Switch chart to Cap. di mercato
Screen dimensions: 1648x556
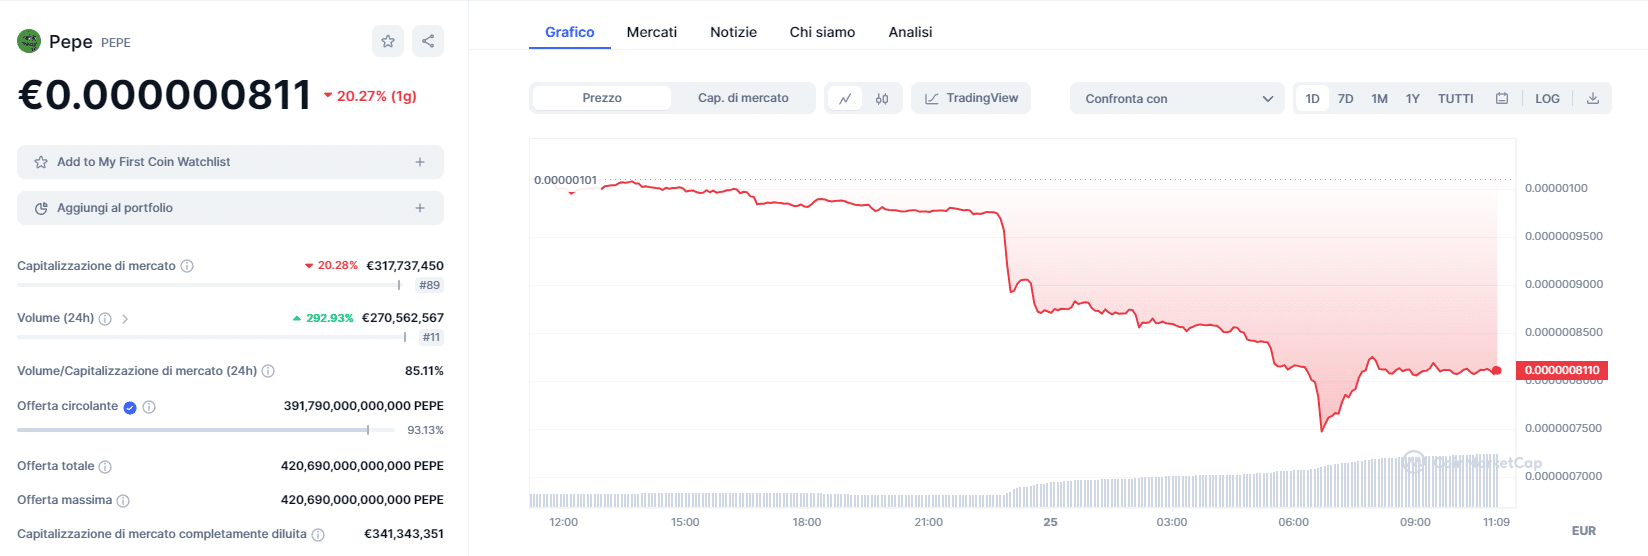point(743,98)
